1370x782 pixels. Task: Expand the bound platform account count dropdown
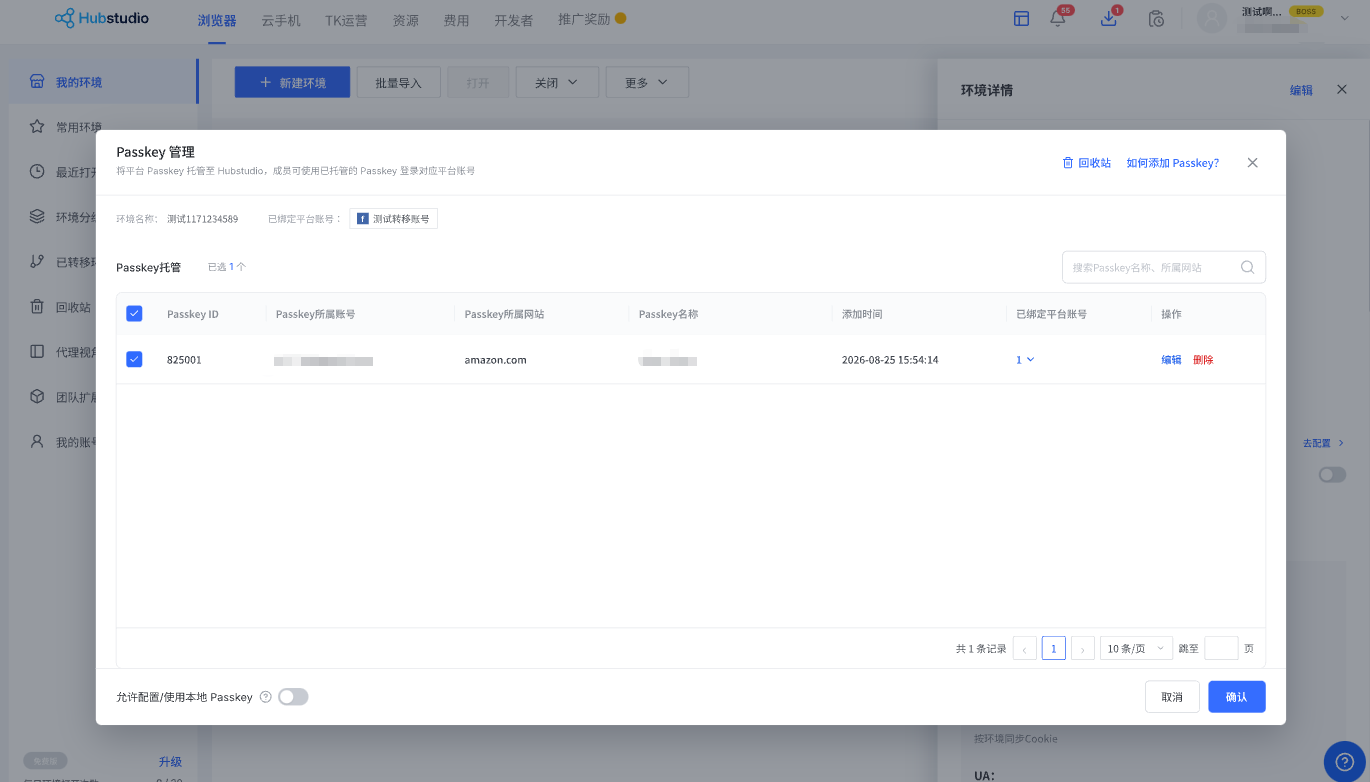tap(1025, 360)
